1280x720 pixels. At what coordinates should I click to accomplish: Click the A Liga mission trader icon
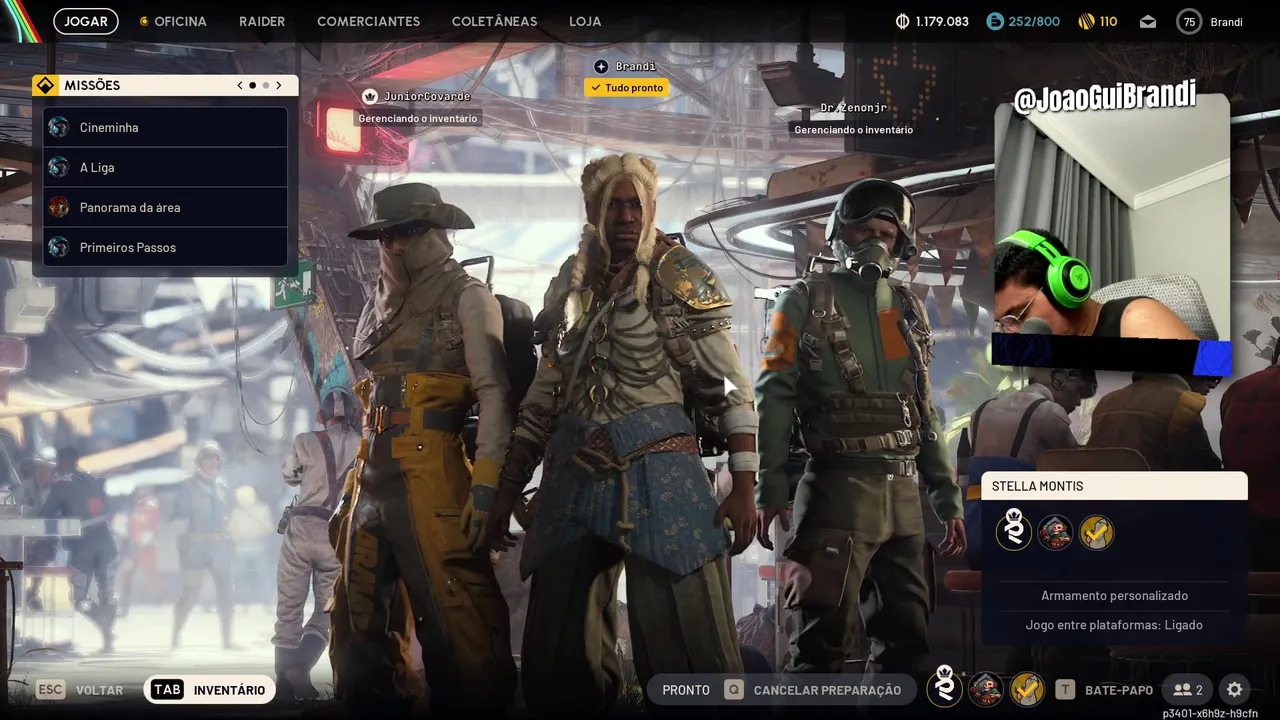59,167
